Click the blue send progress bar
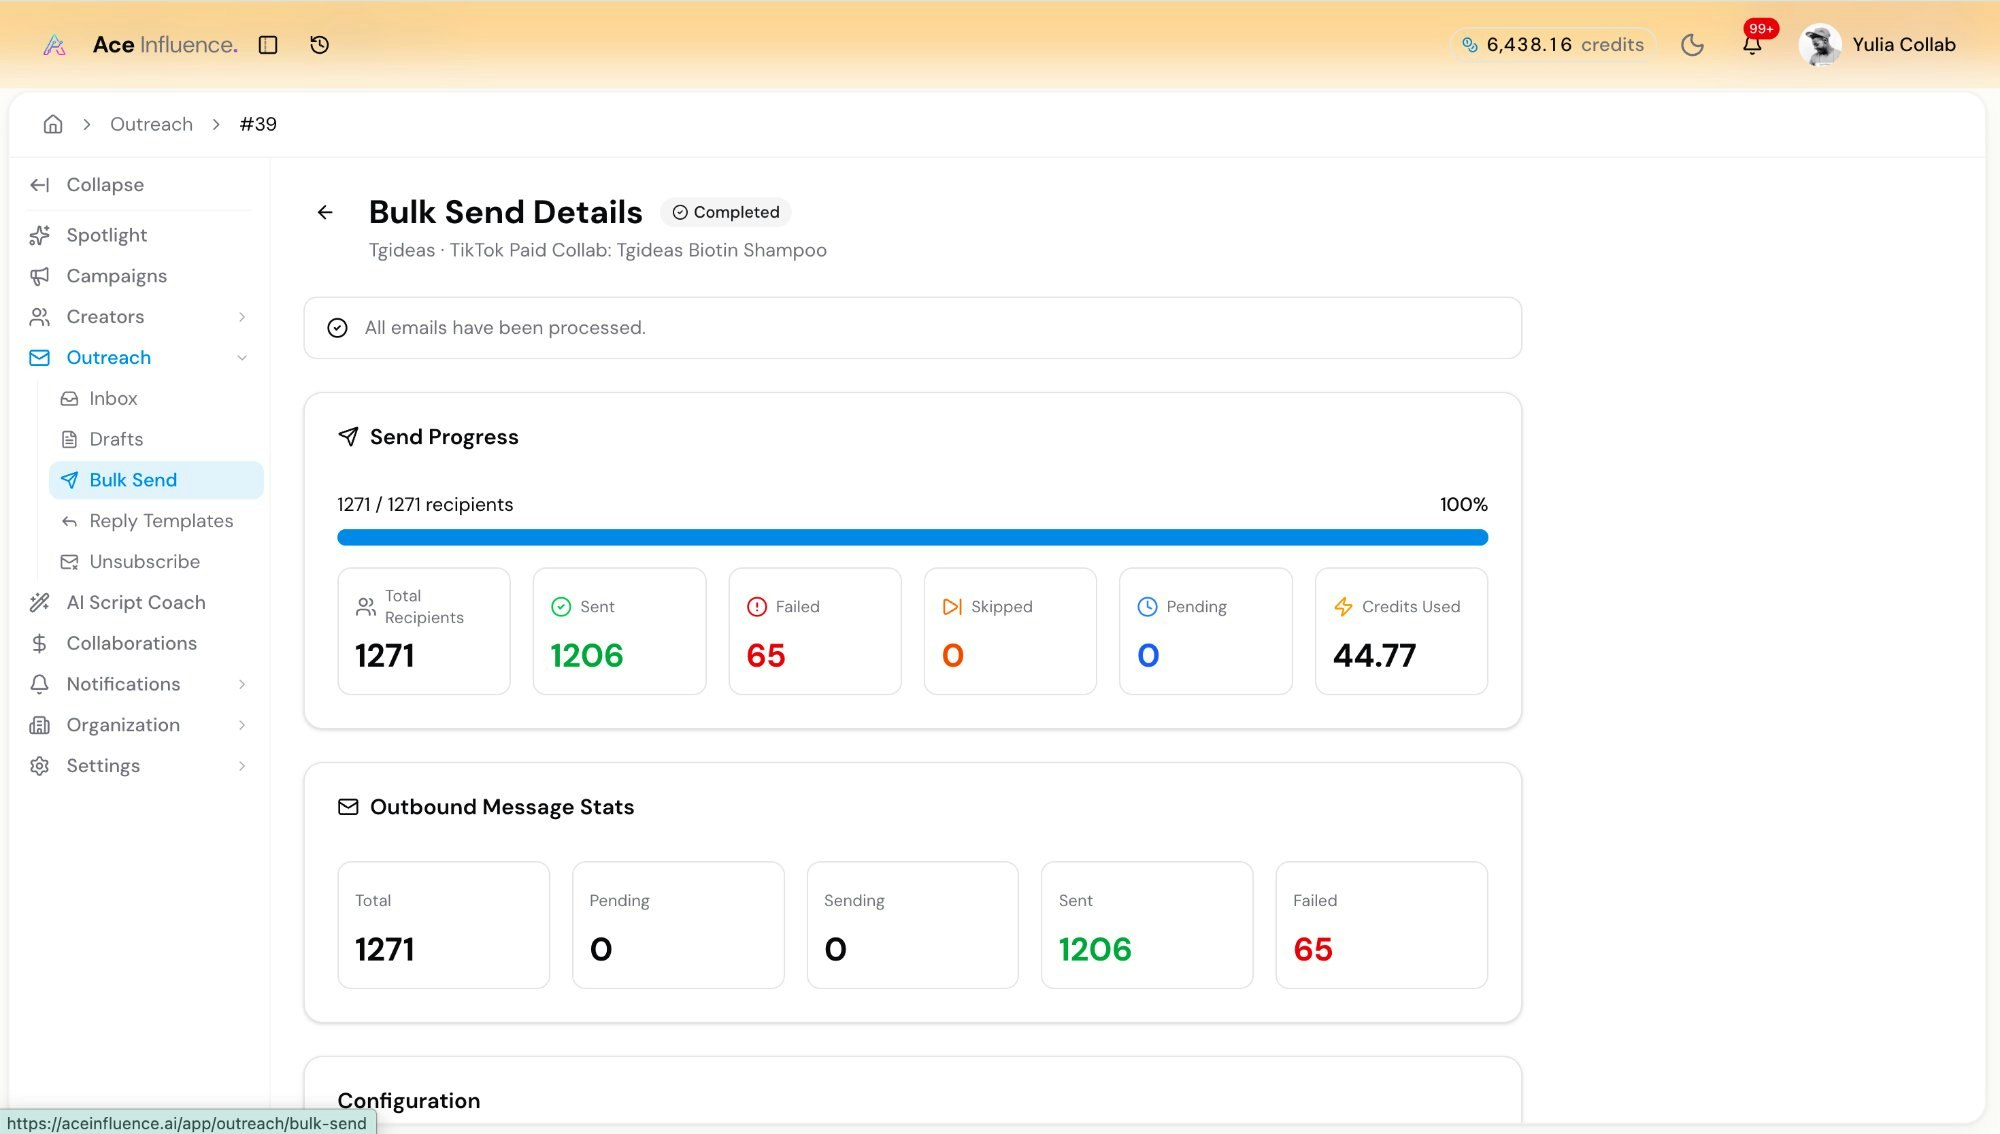2000x1134 pixels. 912,538
